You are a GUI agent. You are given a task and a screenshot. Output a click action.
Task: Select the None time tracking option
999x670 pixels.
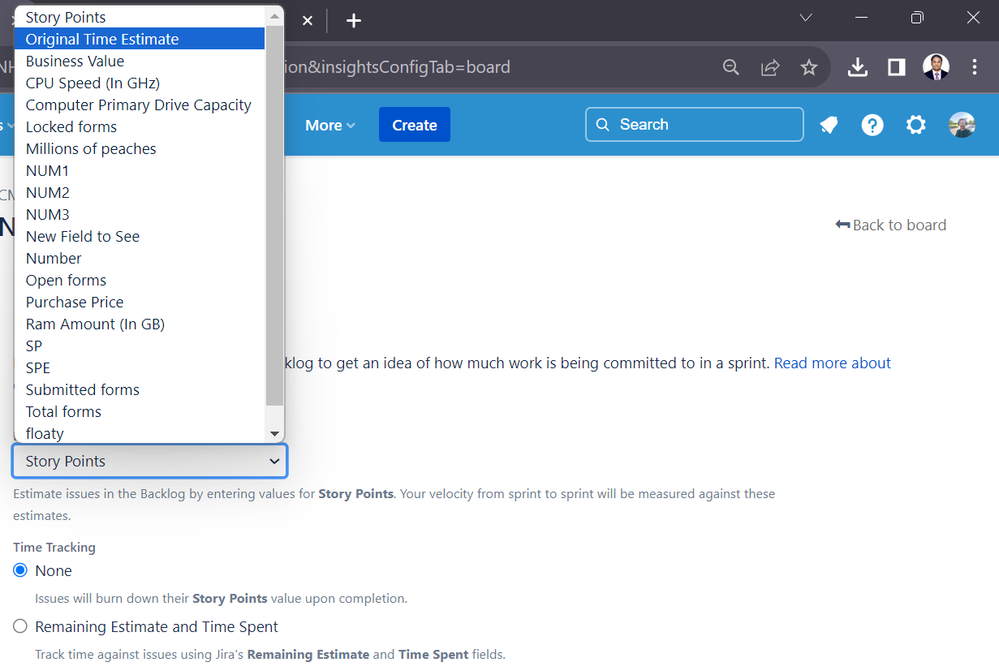pyautogui.click(x=20, y=570)
